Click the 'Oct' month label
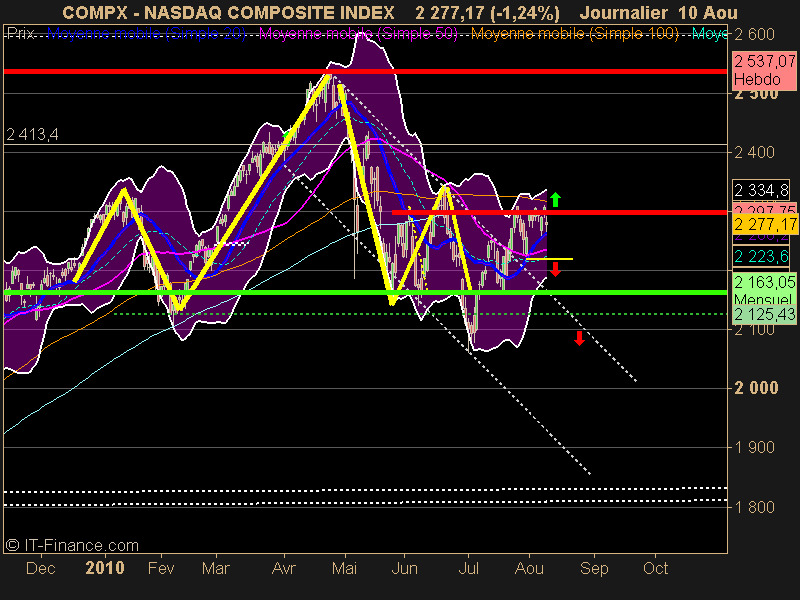The height and width of the screenshot is (600, 800). [x=656, y=568]
